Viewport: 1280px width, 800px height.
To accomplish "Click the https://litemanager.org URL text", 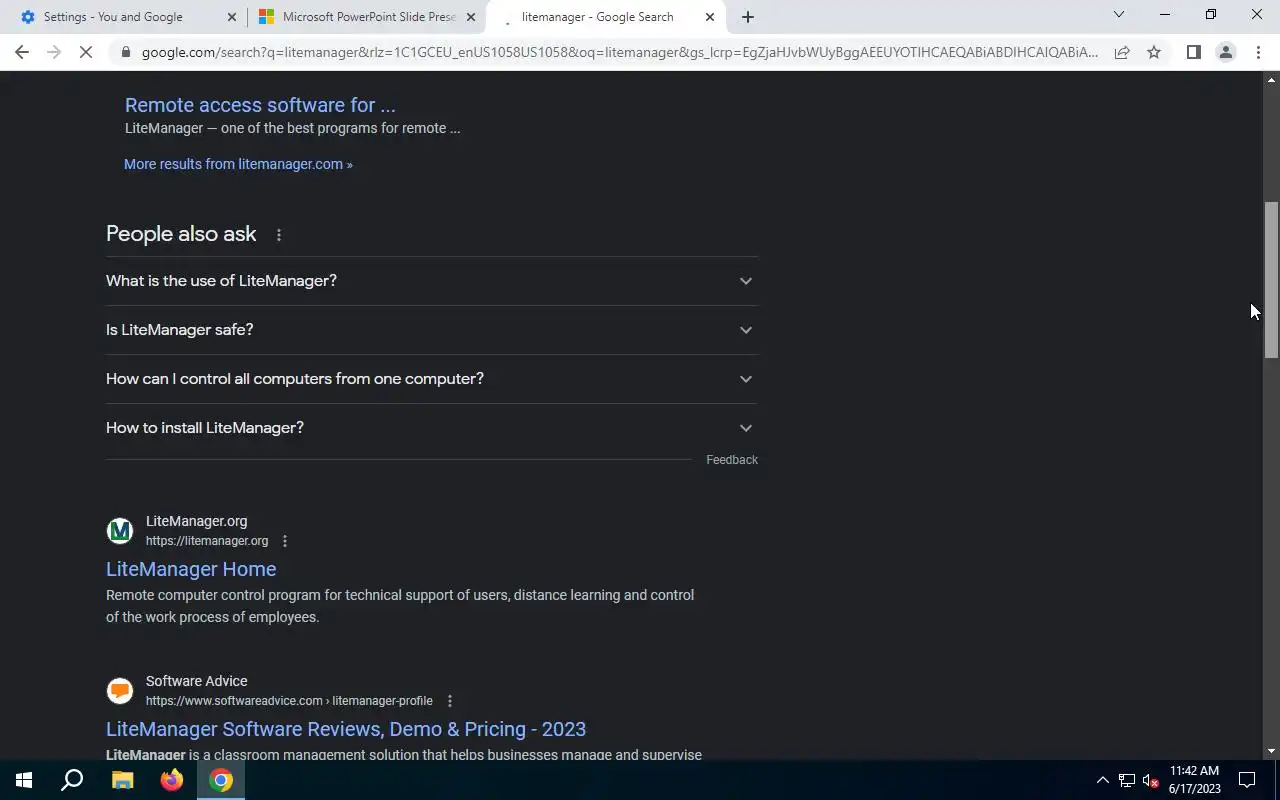I will 207,541.
